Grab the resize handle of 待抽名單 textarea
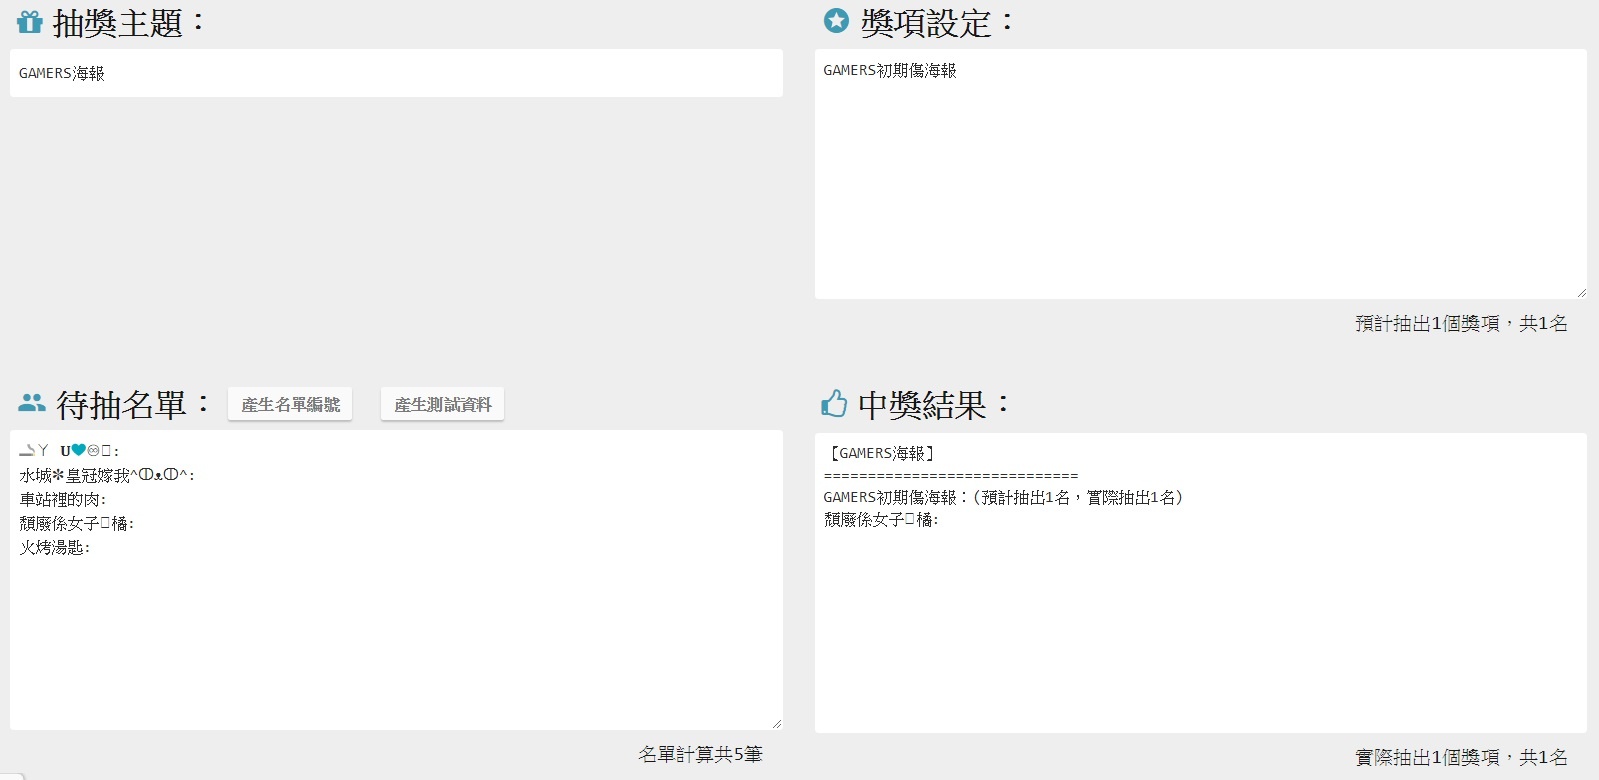This screenshot has height=780, width=1599. [777, 723]
